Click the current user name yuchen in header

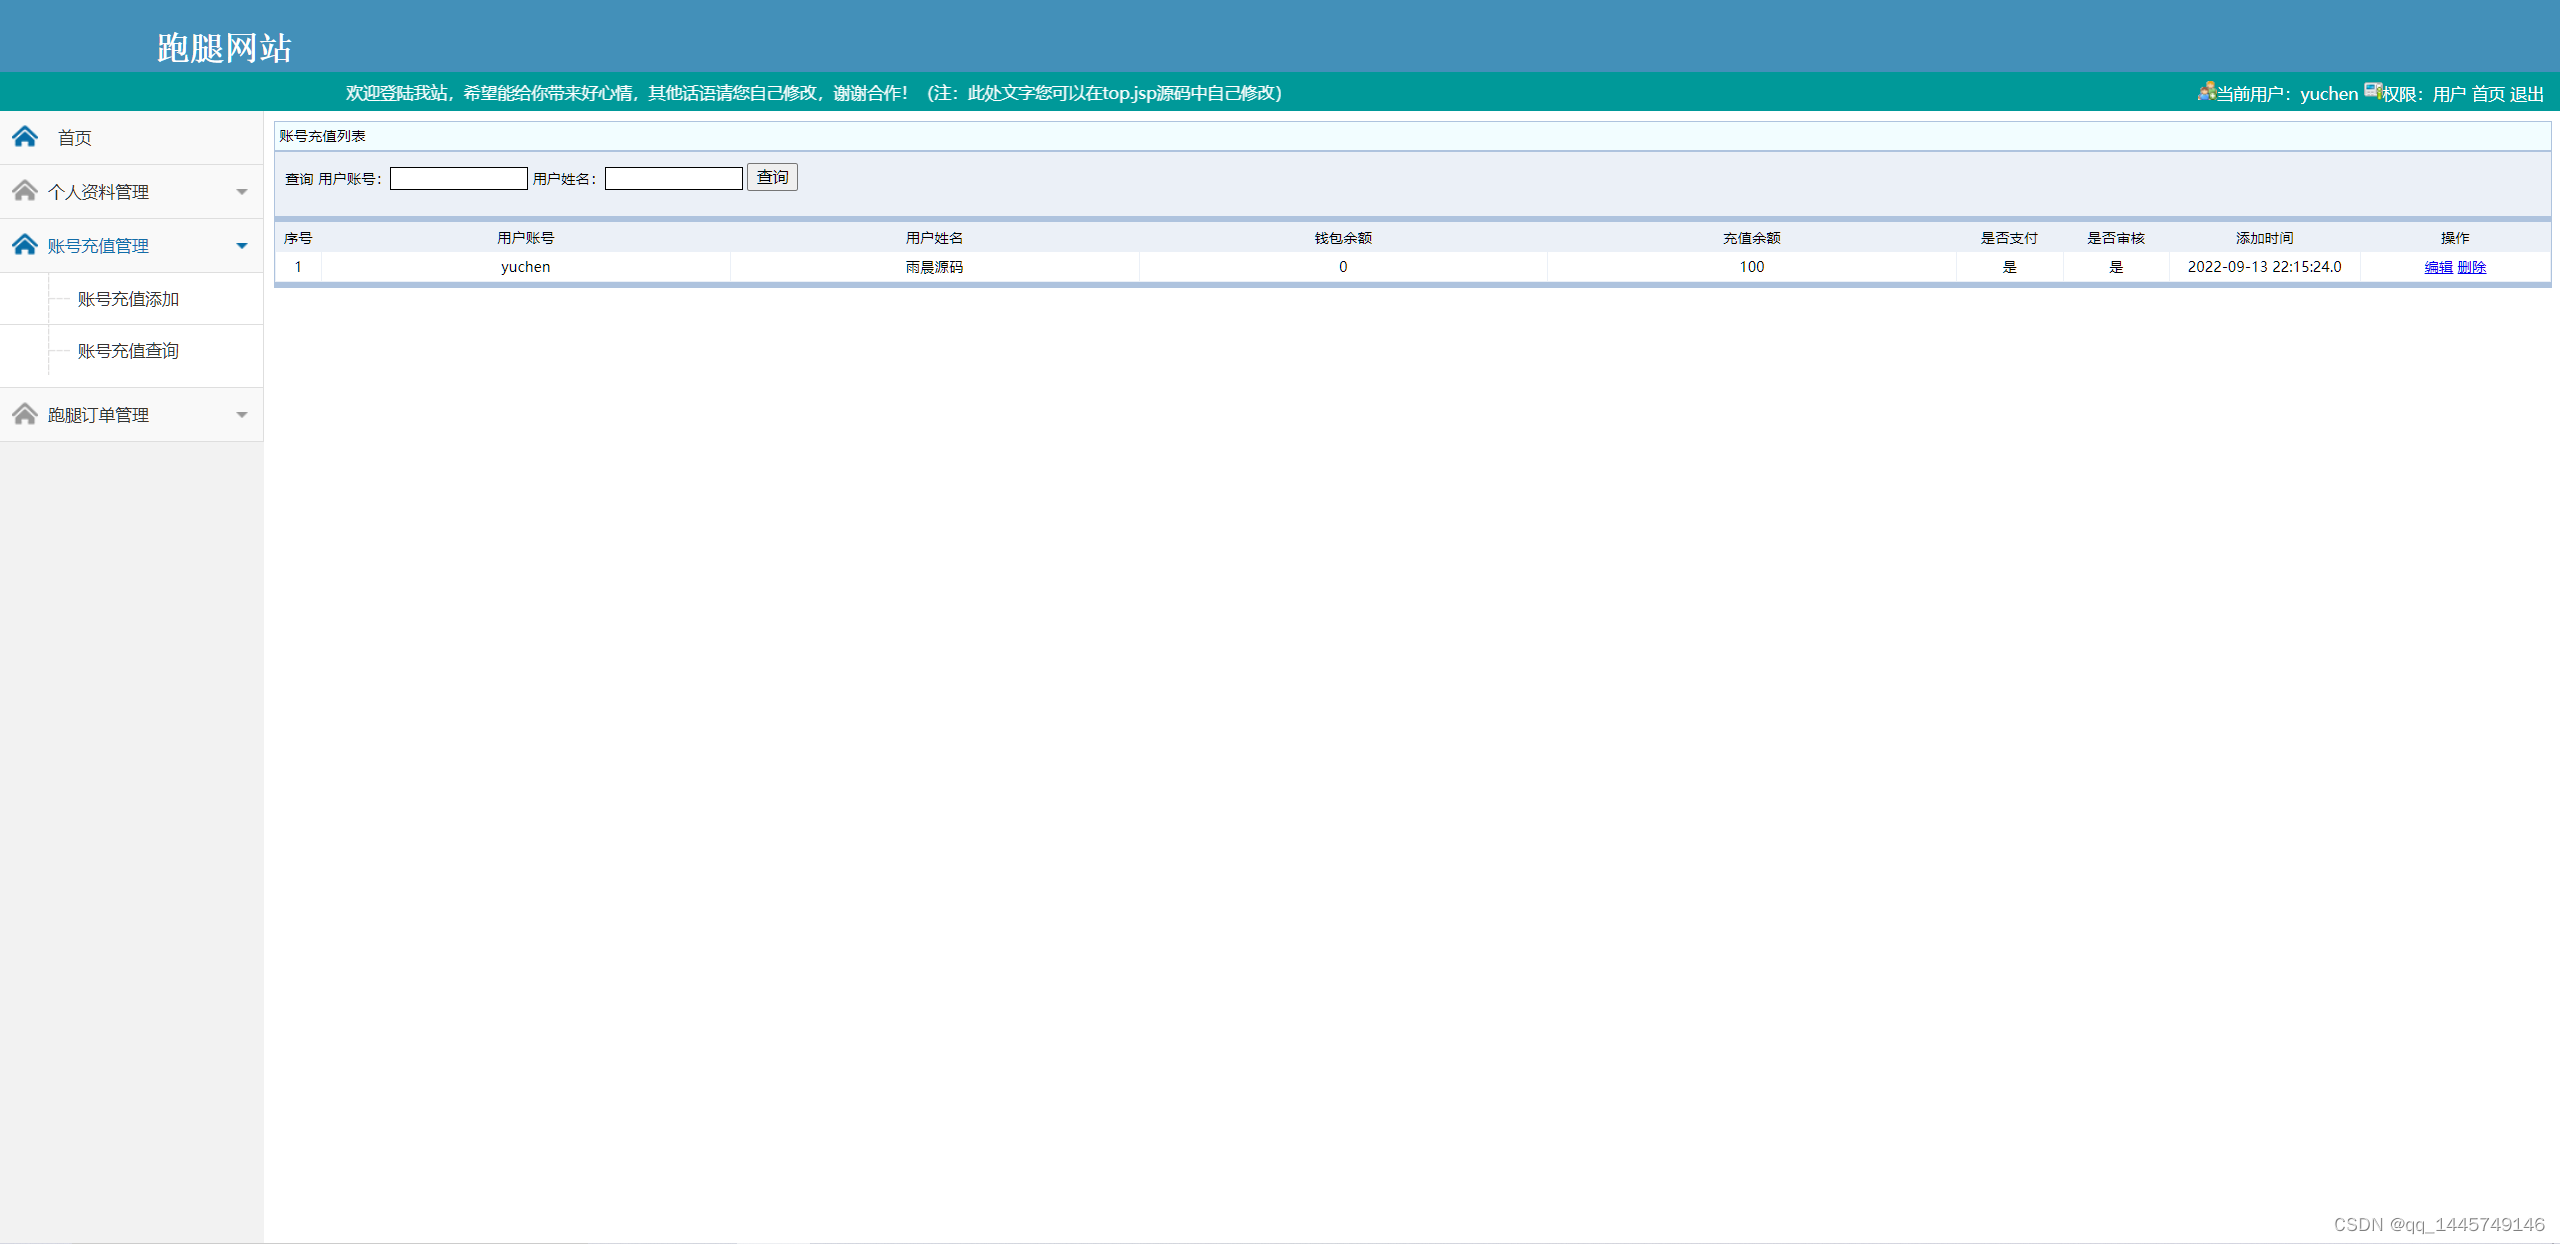pos(2329,94)
